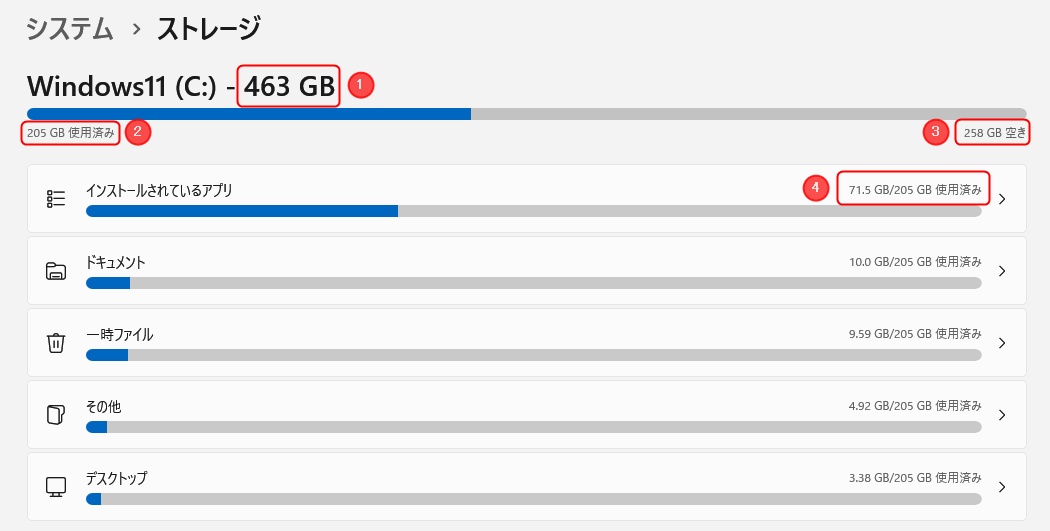Viewport: 1050px width, 531px height.
Task: Open the デスクトップ row chevron
Action: (x=1002, y=487)
